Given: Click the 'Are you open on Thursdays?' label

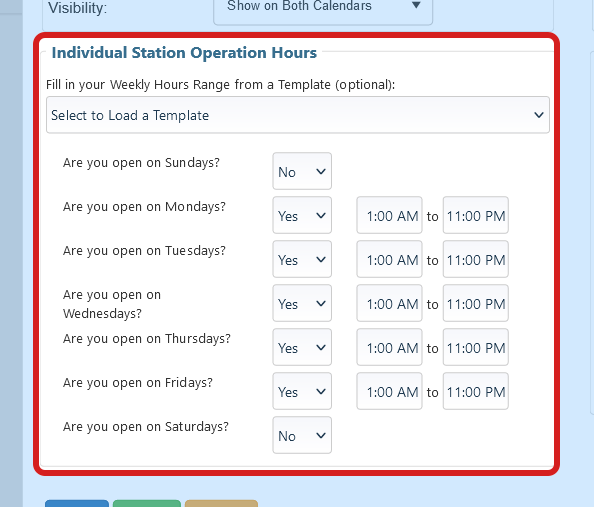Looking at the screenshot, I should tap(147, 339).
